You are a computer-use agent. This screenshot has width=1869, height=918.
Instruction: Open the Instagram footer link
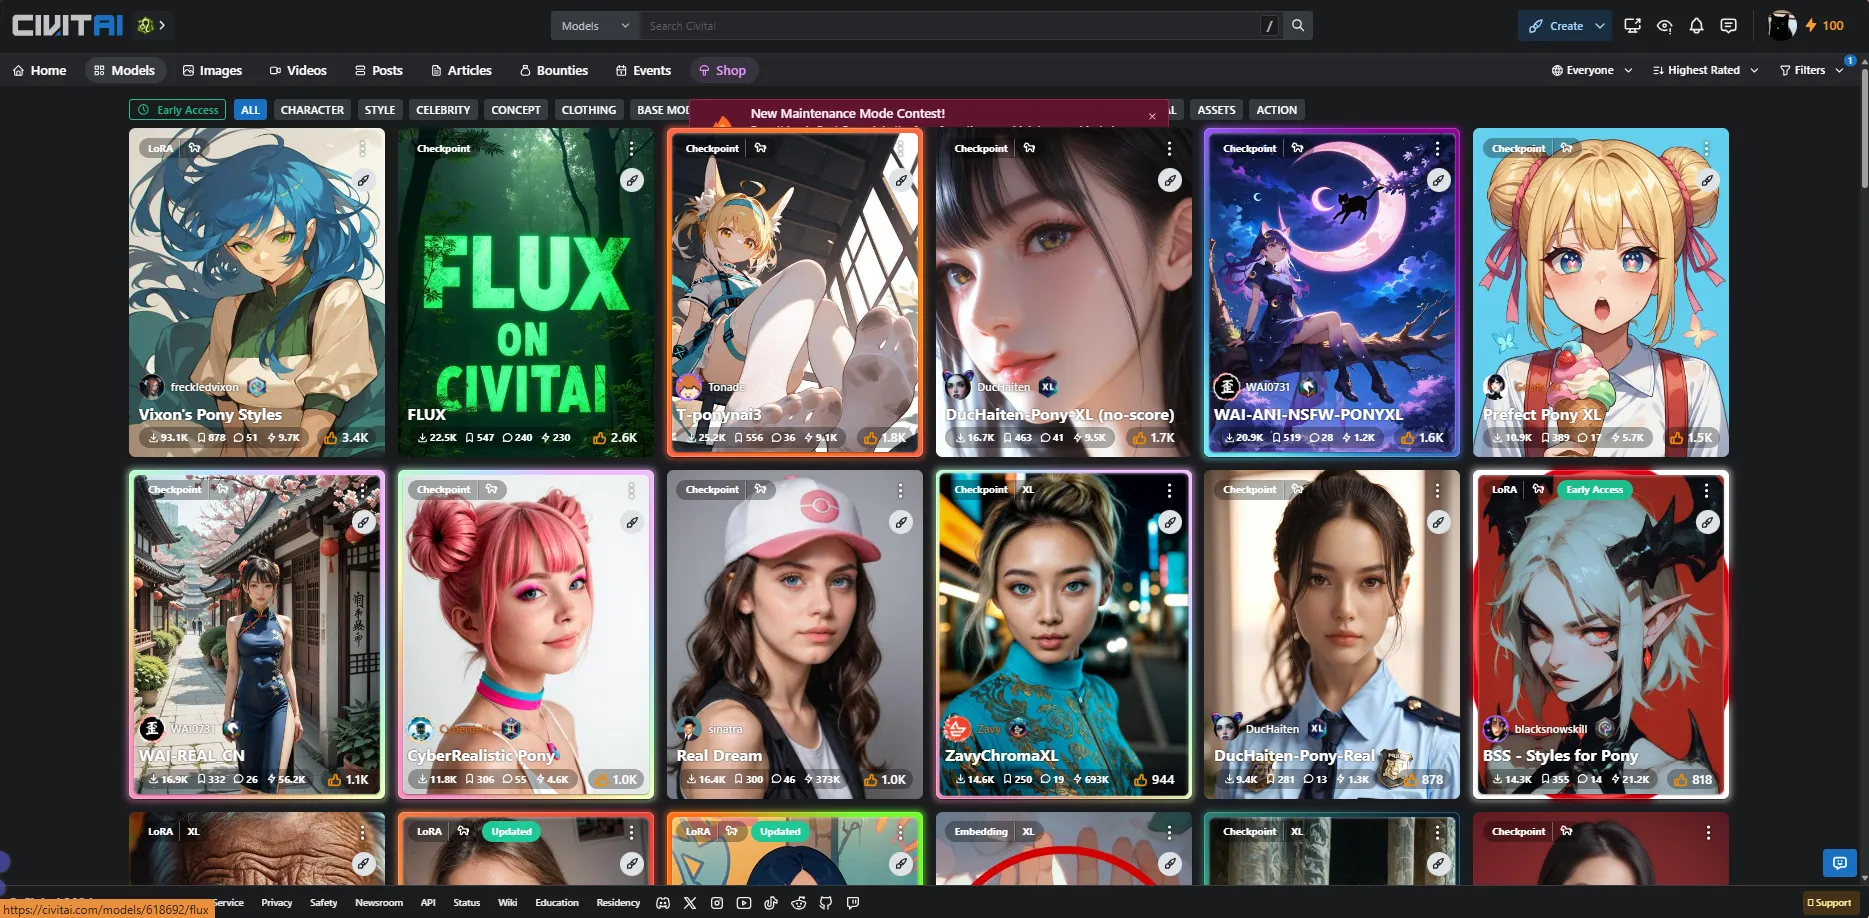click(x=716, y=903)
